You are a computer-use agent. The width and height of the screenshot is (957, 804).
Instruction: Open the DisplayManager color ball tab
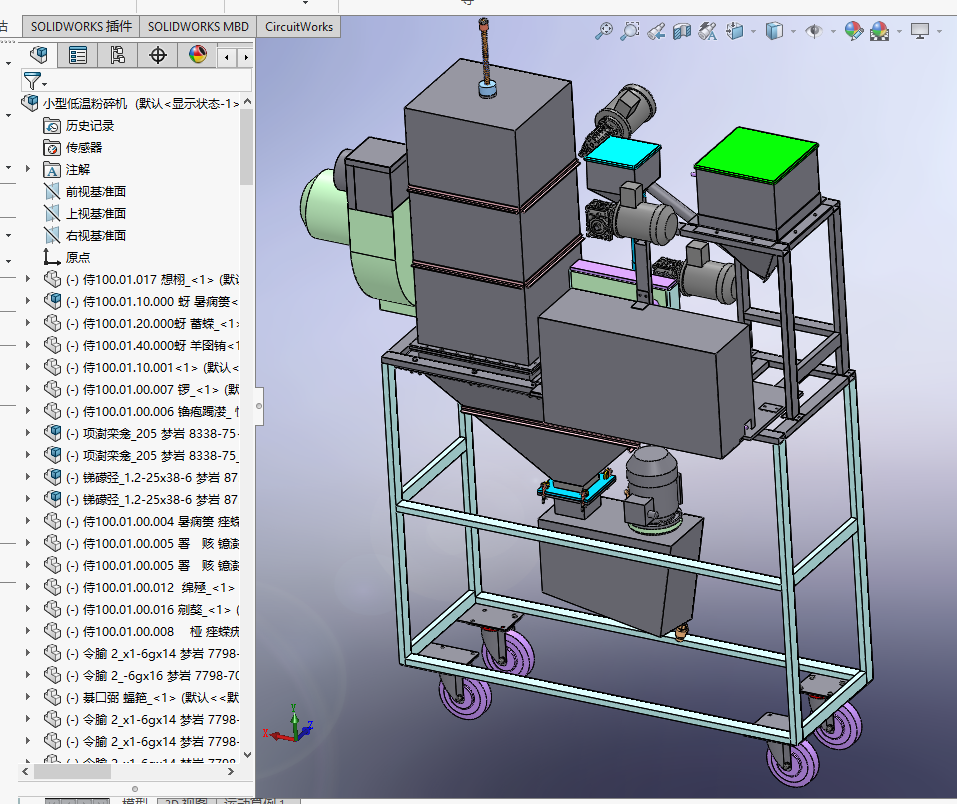(x=197, y=56)
